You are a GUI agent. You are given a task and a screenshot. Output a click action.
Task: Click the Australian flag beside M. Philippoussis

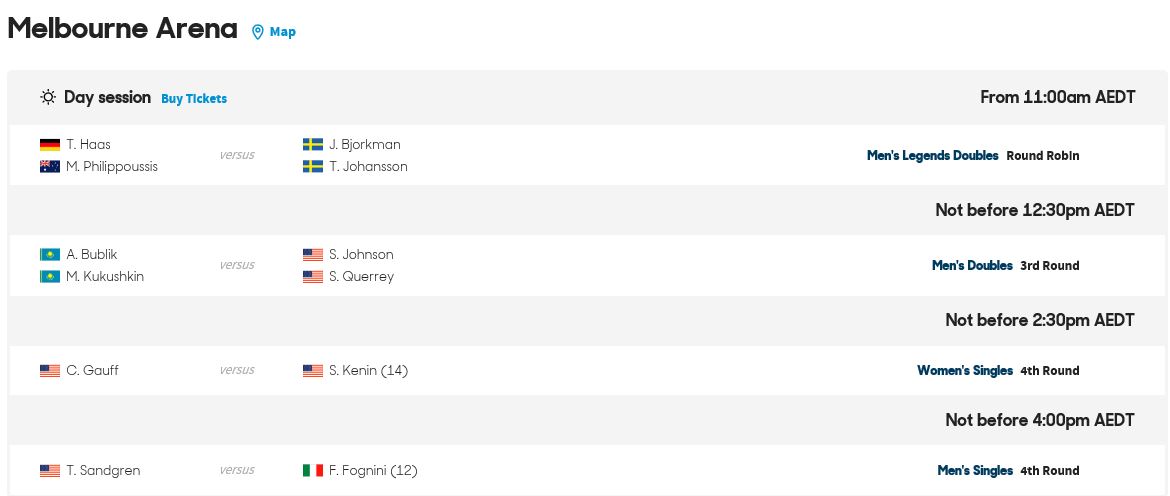coord(50,167)
